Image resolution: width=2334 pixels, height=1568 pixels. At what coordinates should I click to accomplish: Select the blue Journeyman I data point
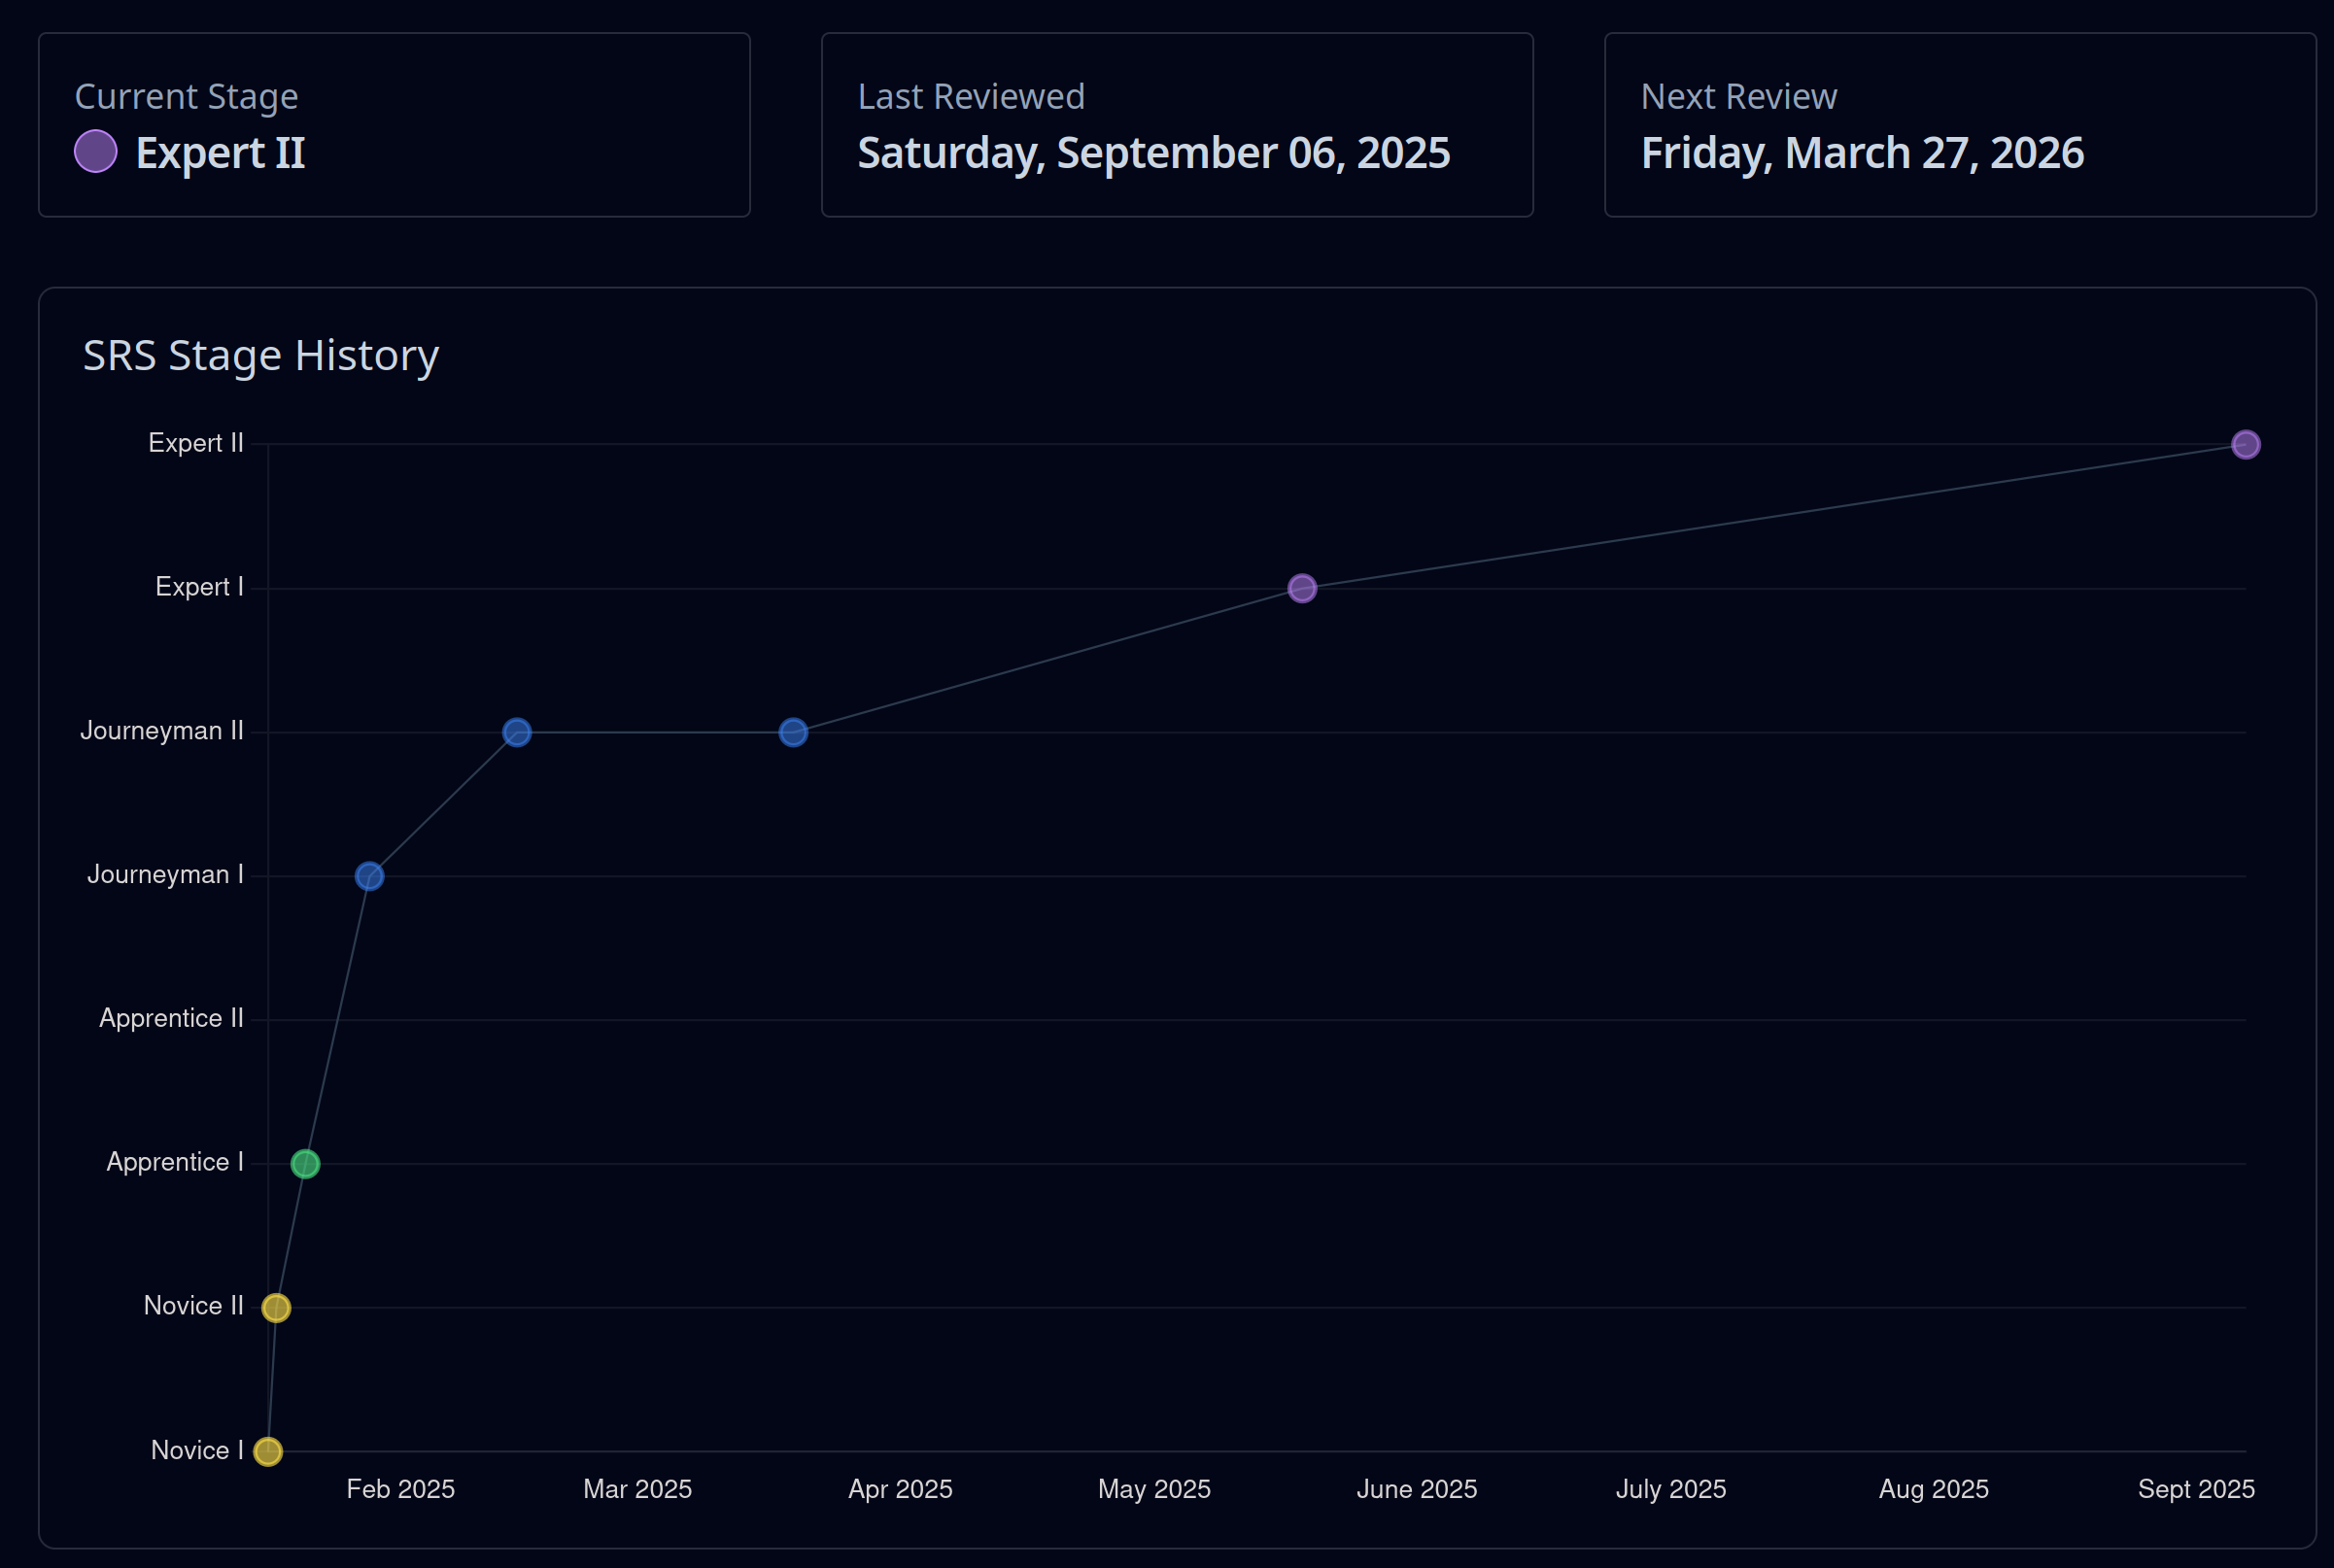(x=369, y=876)
